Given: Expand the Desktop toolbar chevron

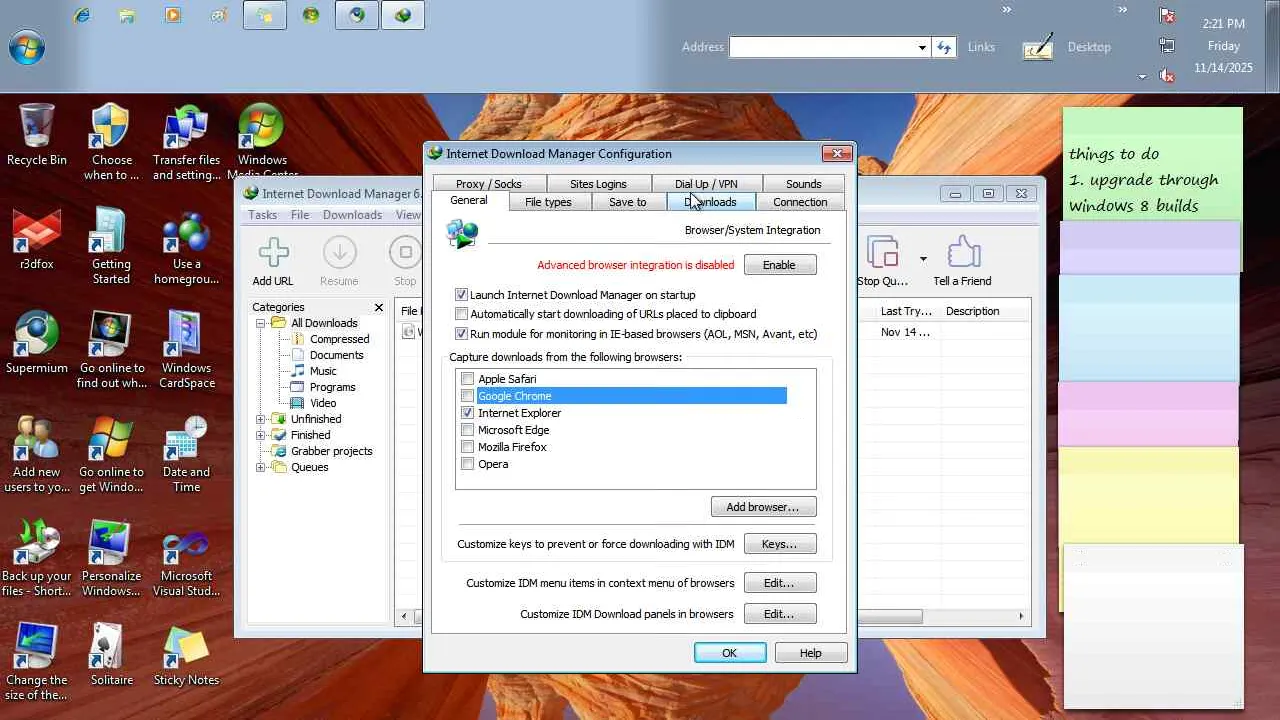Looking at the screenshot, I should pos(1123,10).
